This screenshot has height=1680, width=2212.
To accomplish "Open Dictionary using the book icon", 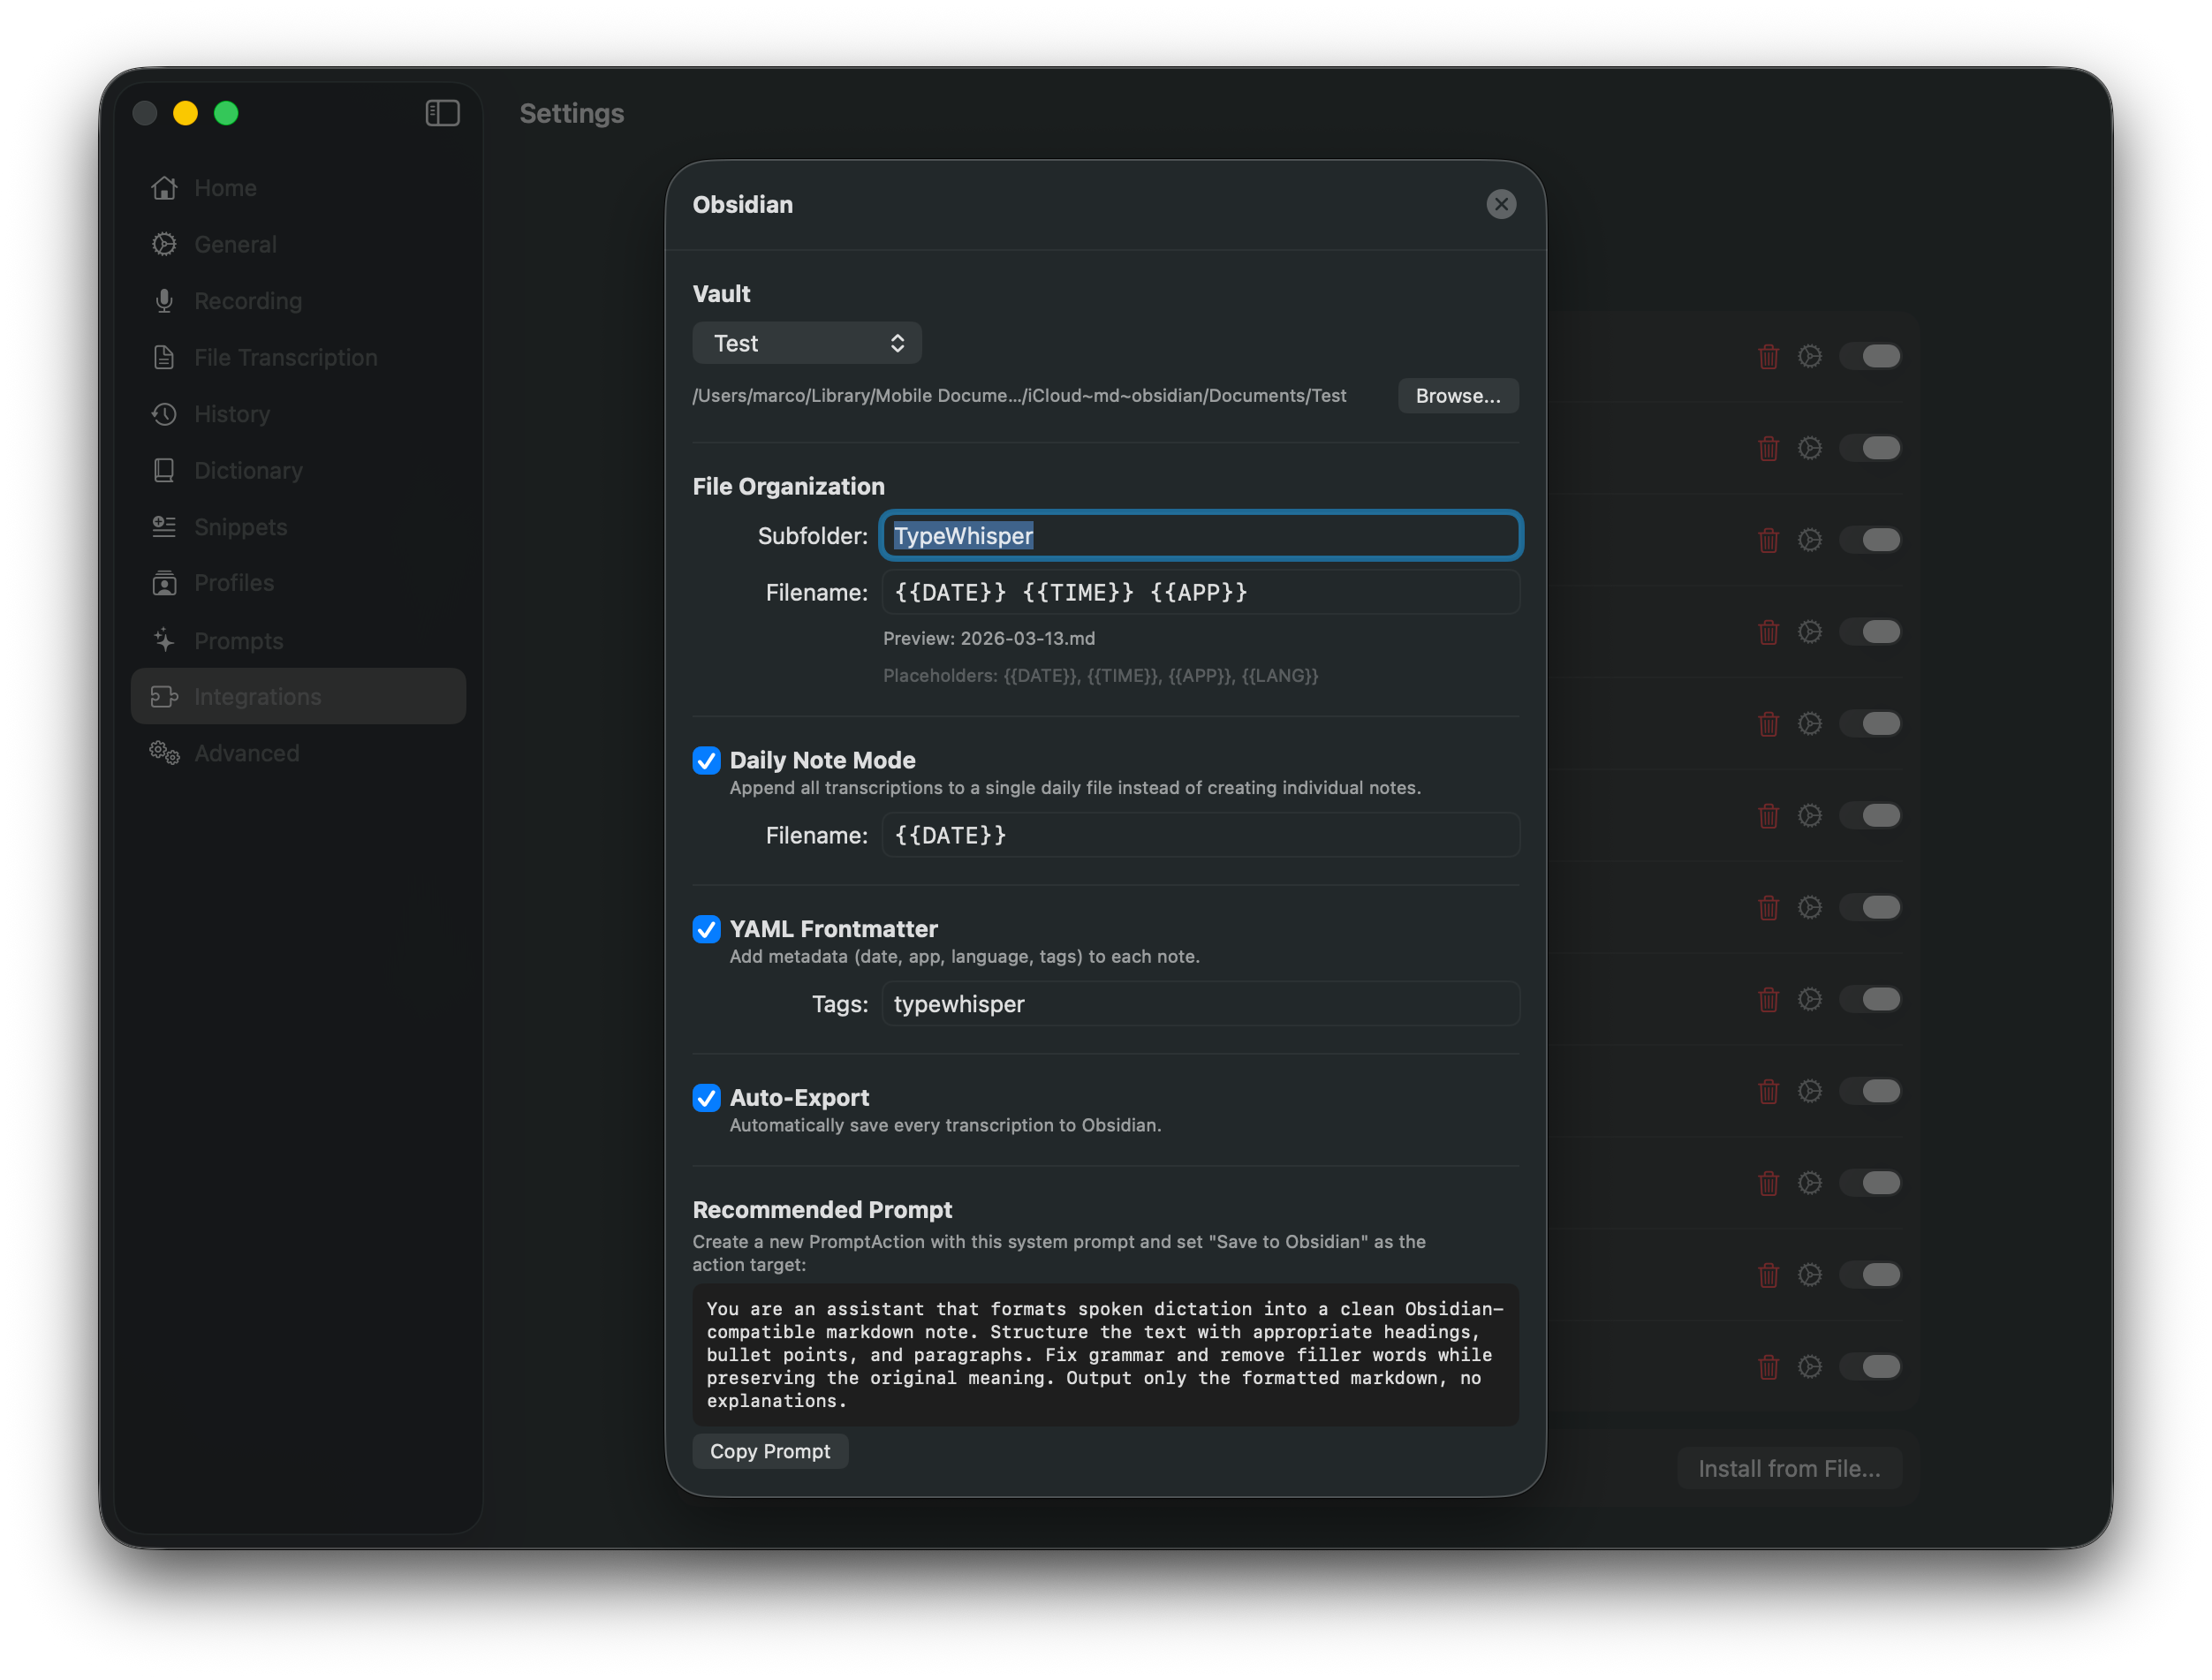I will click(164, 470).
